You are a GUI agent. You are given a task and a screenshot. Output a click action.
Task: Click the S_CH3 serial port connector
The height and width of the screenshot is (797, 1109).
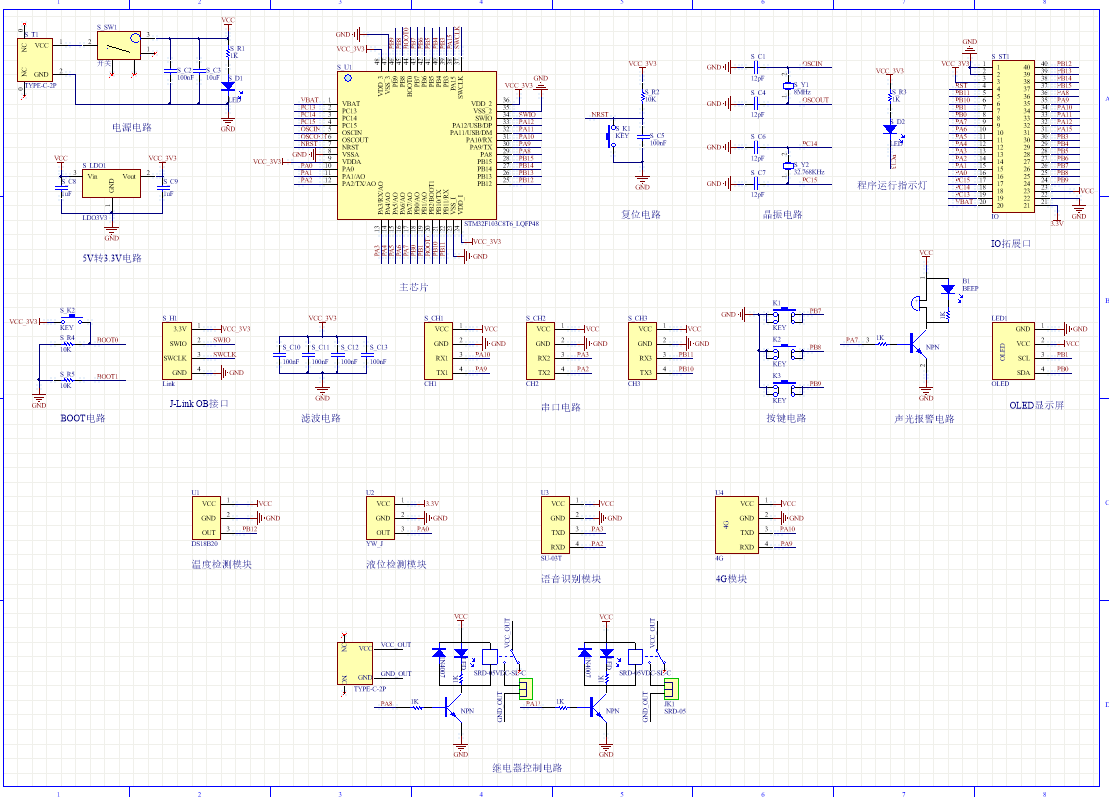tap(642, 351)
